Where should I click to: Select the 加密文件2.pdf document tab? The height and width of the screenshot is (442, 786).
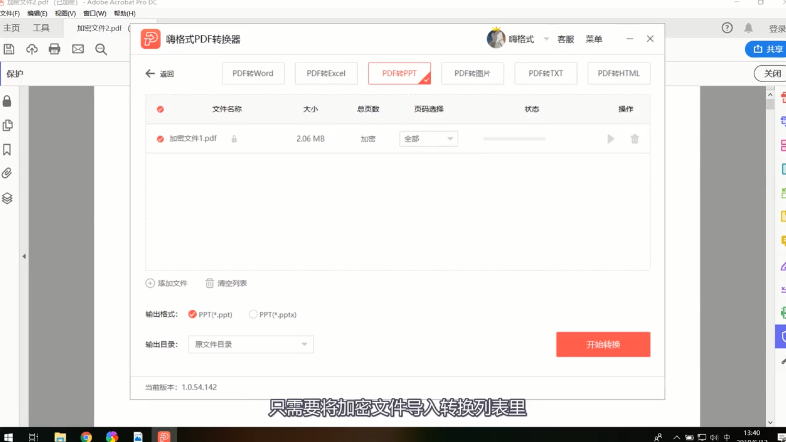point(99,28)
